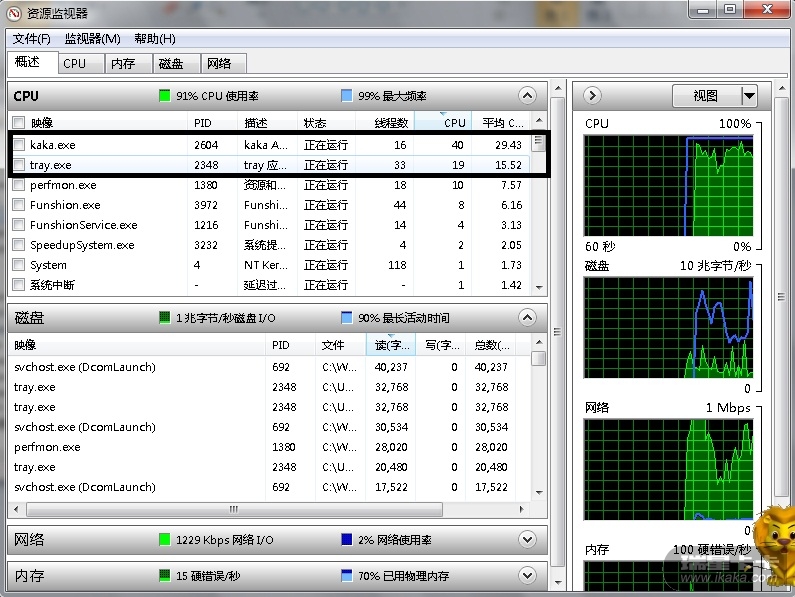Sort CPU table by PID column header
Viewport: 795px width, 597px height.
click(x=213, y=122)
